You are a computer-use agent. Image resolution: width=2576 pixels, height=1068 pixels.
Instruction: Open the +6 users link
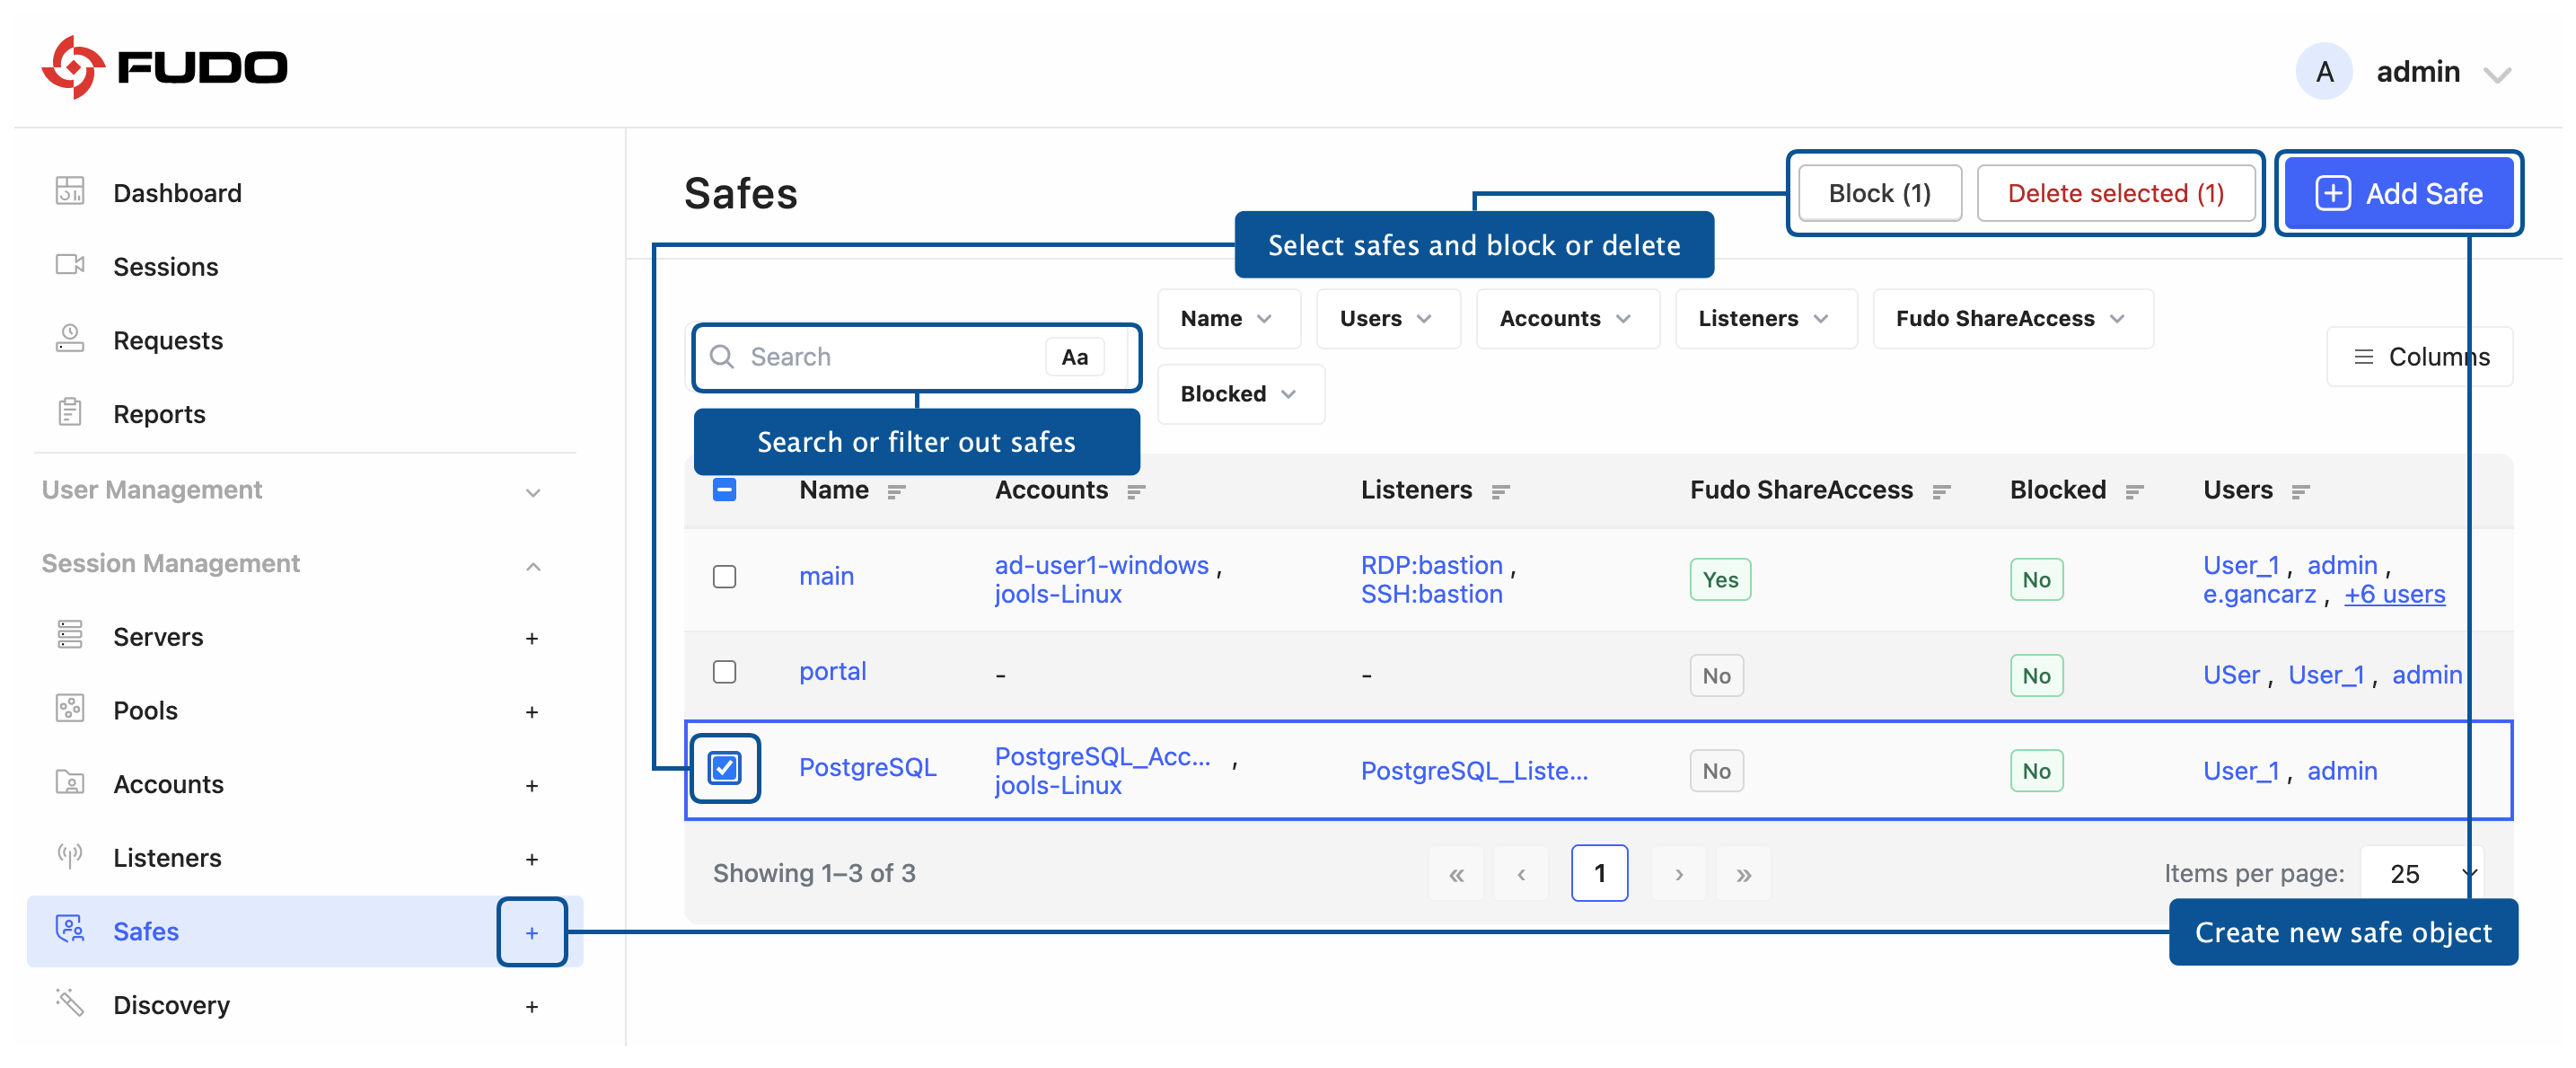pyautogui.click(x=2394, y=595)
